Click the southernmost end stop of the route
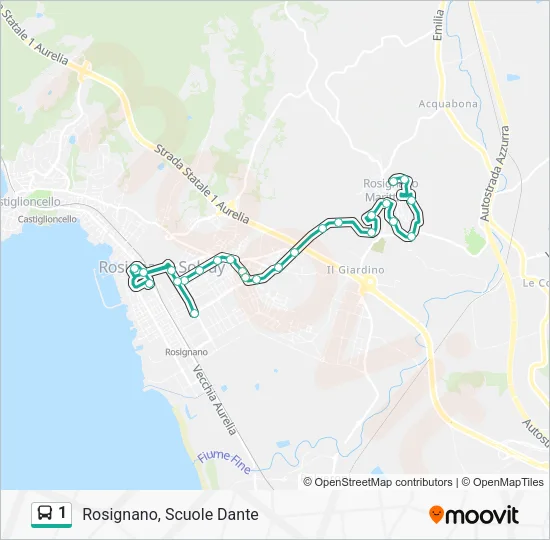Viewport: 550px width, 540px height. [x=194, y=313]
